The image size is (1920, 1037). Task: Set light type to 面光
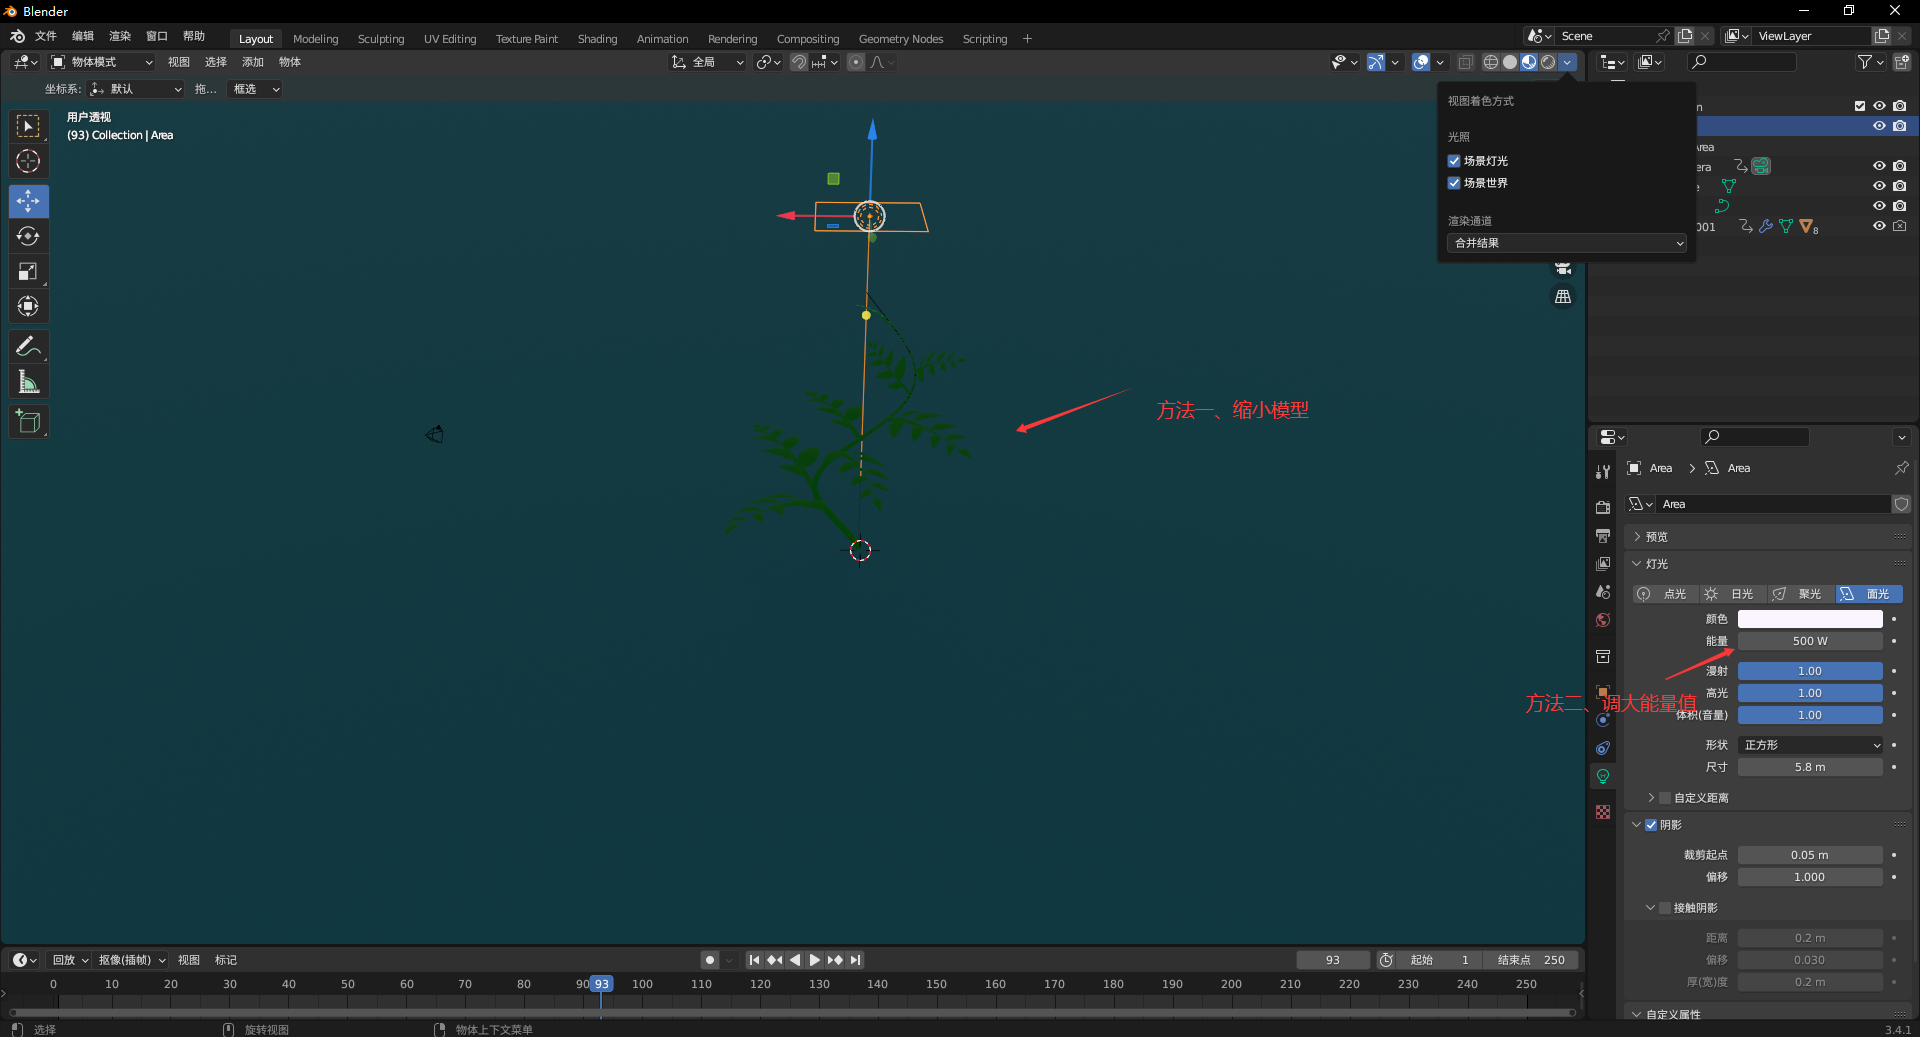[x=1869, y=594]
